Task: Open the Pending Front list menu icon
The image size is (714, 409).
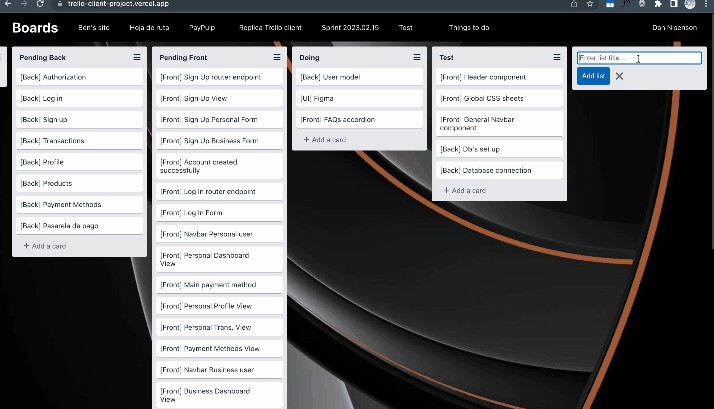Action: 277,58
